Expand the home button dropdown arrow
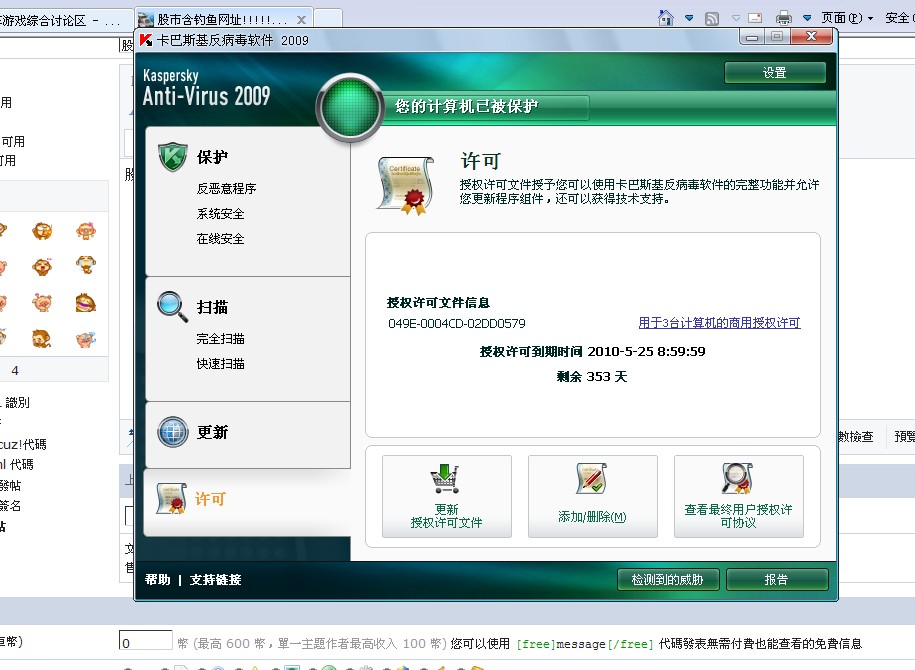The image size is (915, 670). tap(689, 18)
